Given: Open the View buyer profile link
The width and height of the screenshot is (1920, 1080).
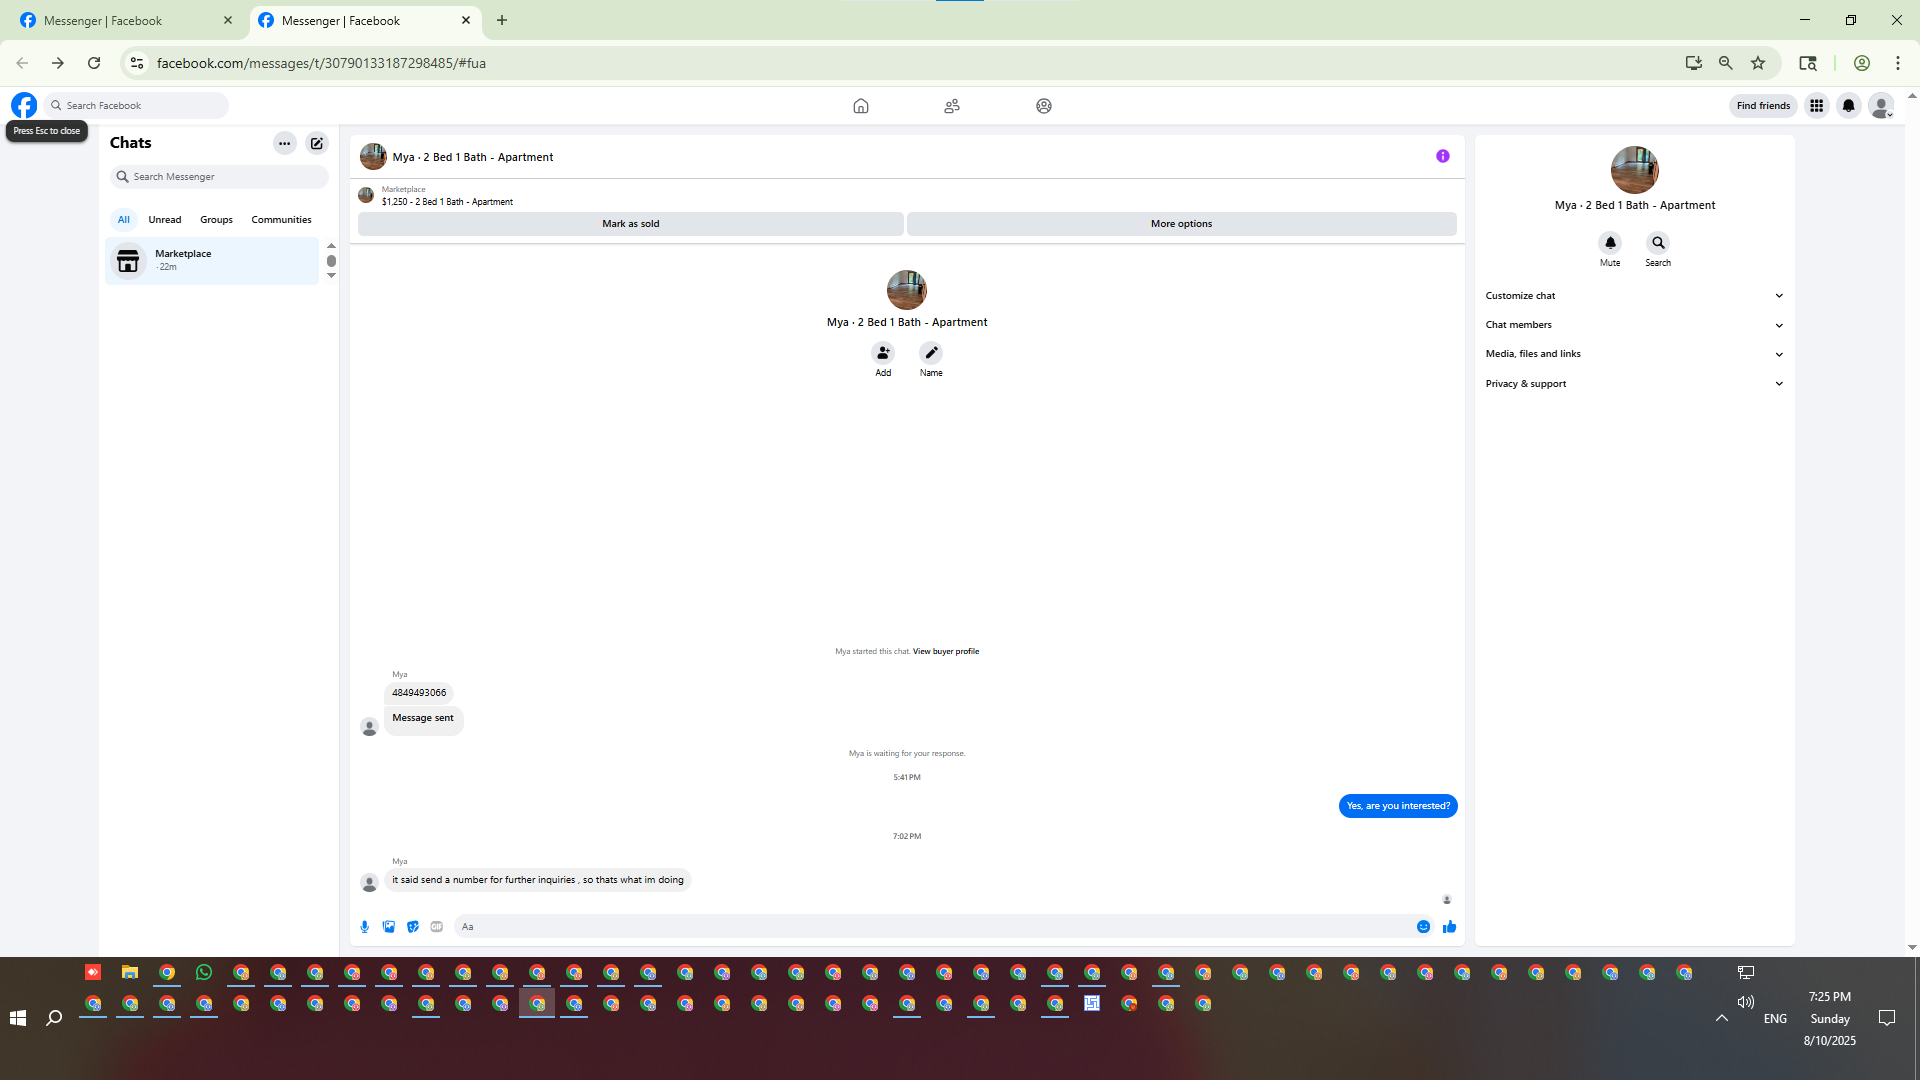Looking at the screenshot, I should [945, 651].
